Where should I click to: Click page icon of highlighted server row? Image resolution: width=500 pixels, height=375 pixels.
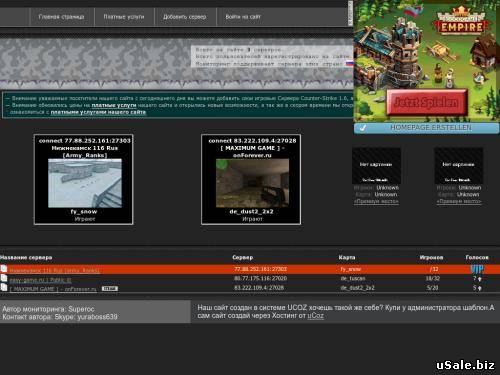coord(4,269)
